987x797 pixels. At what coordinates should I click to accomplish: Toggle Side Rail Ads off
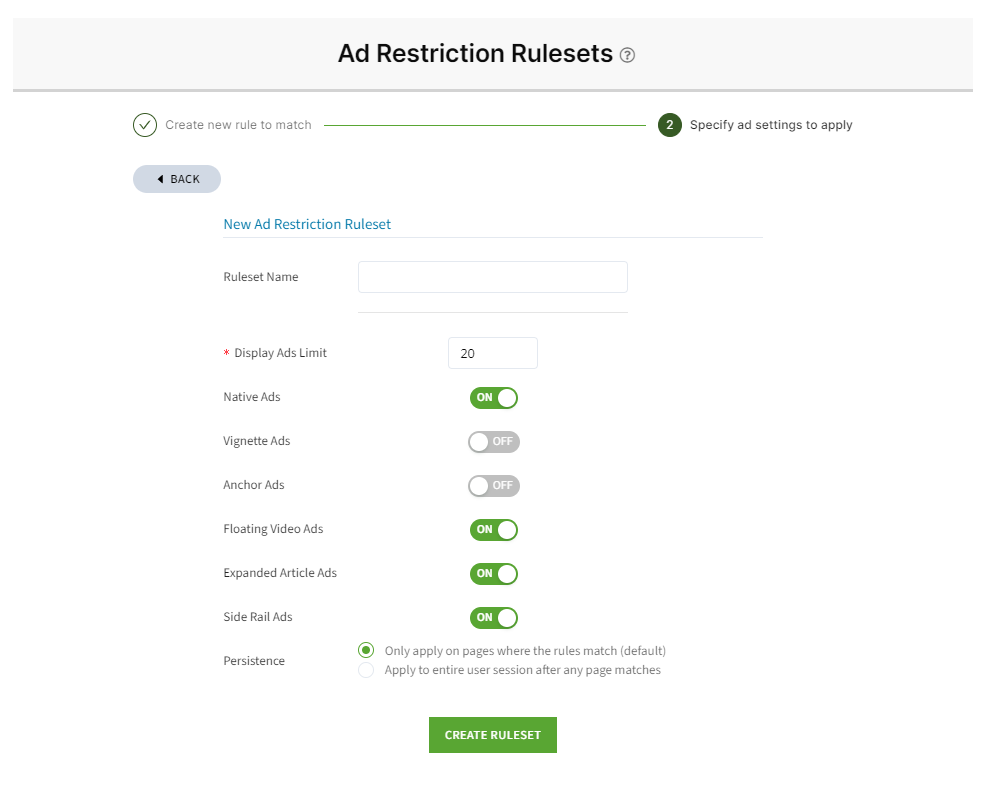pyautogui.click(x=494, y=618)
